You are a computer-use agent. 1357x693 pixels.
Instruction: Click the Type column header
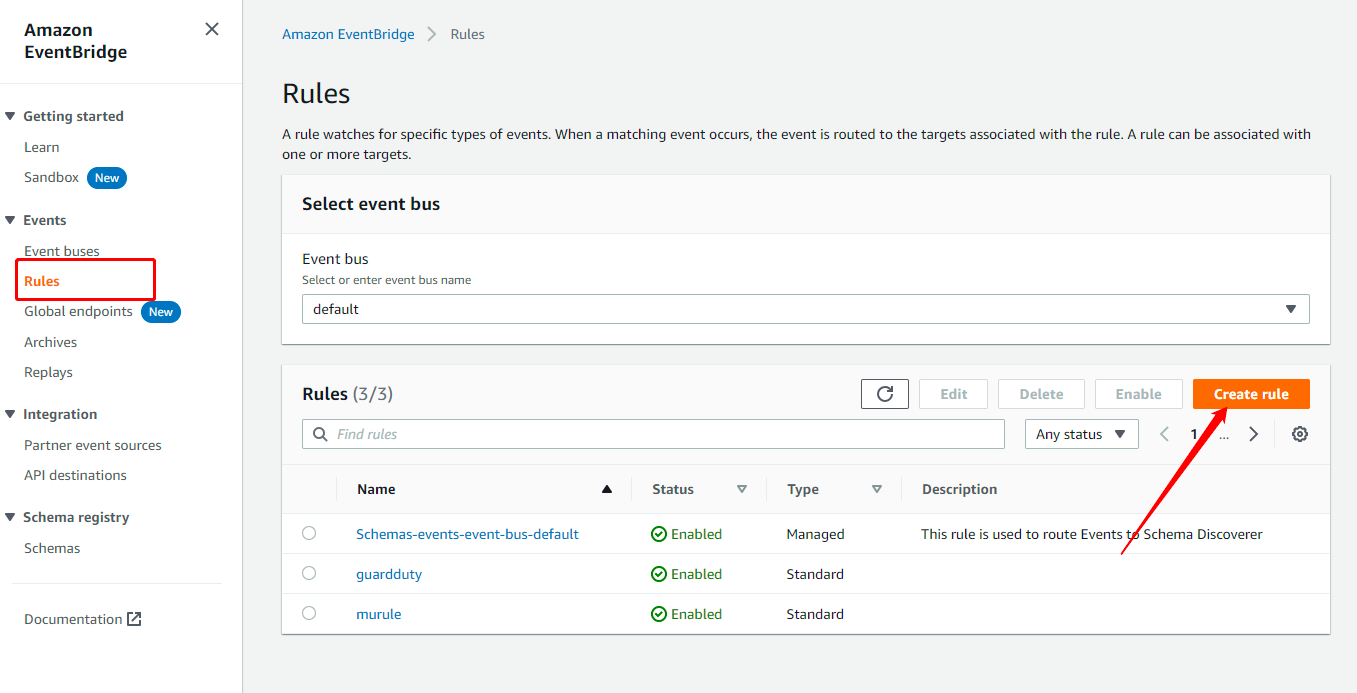pyautogui.click(x=803, y=489)
